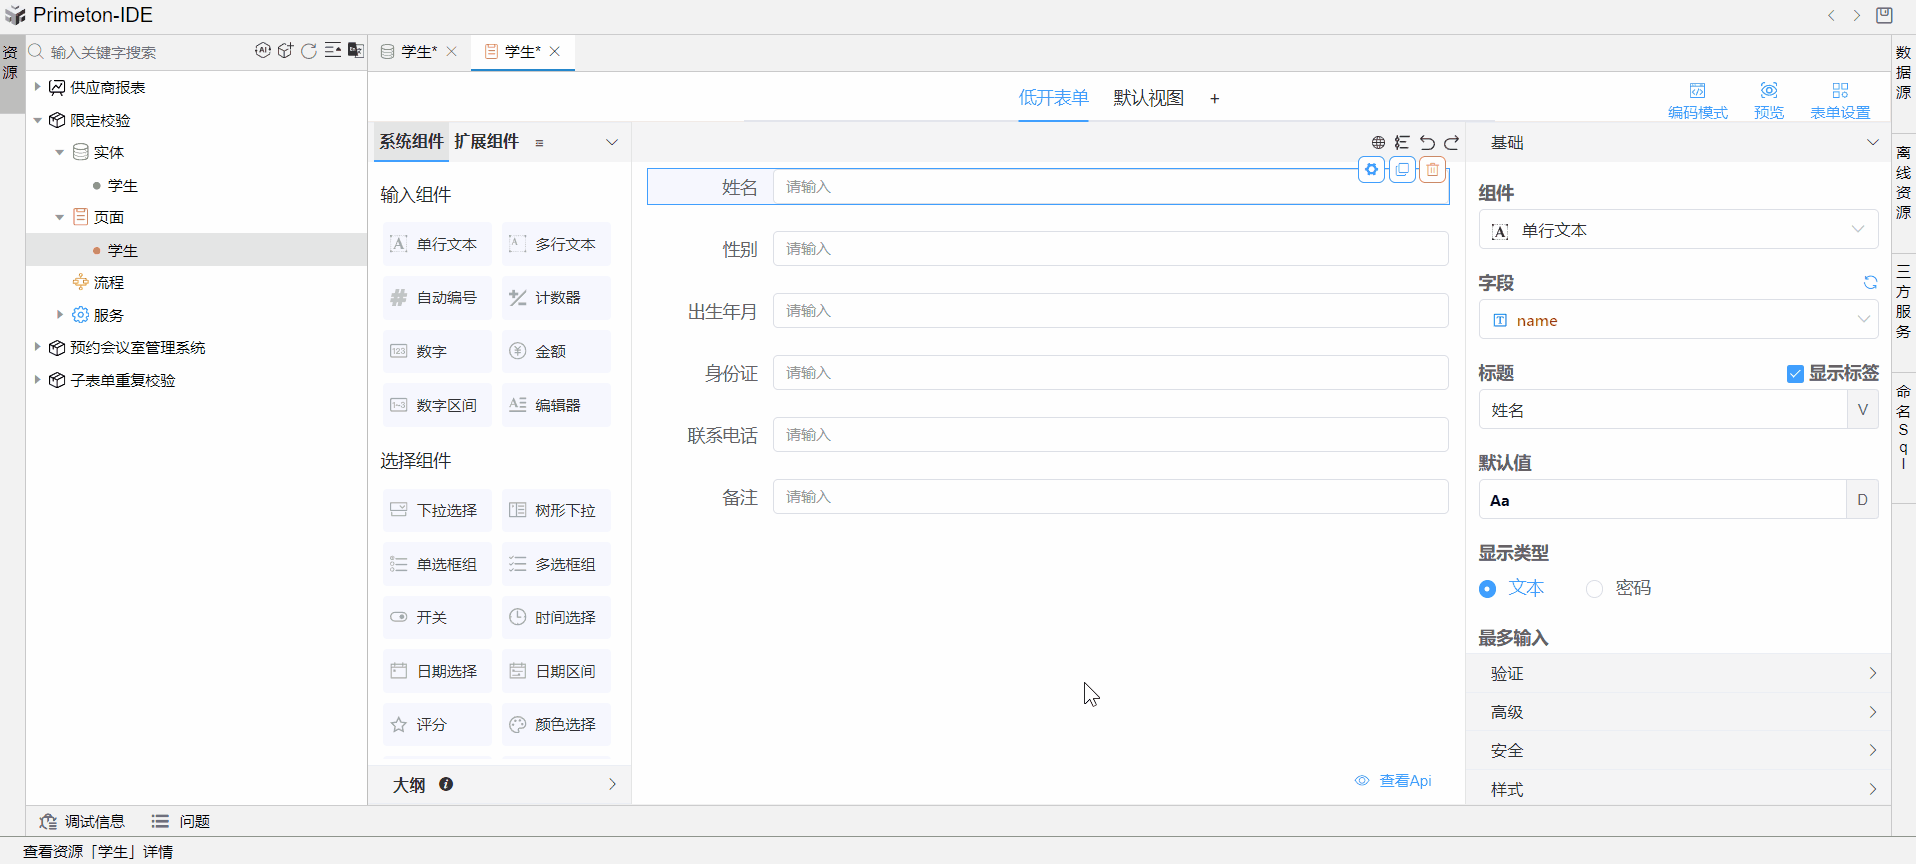Refresh the 字段 field list
The width and height of the screenshot is (1916, 864).
(1870, 283)
